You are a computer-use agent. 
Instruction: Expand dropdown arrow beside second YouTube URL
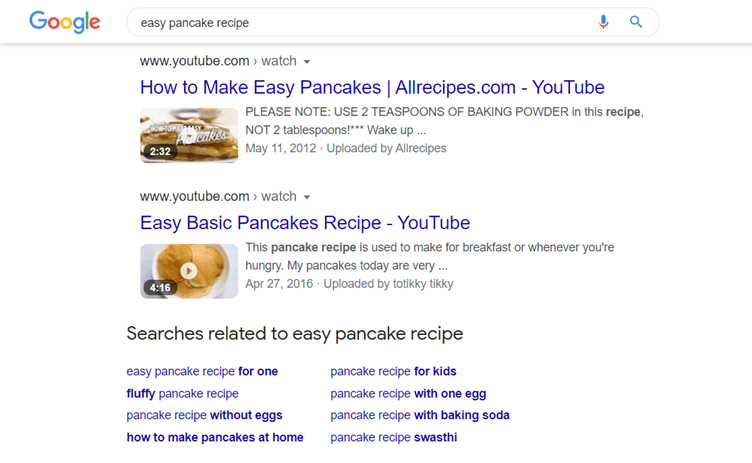307,197
